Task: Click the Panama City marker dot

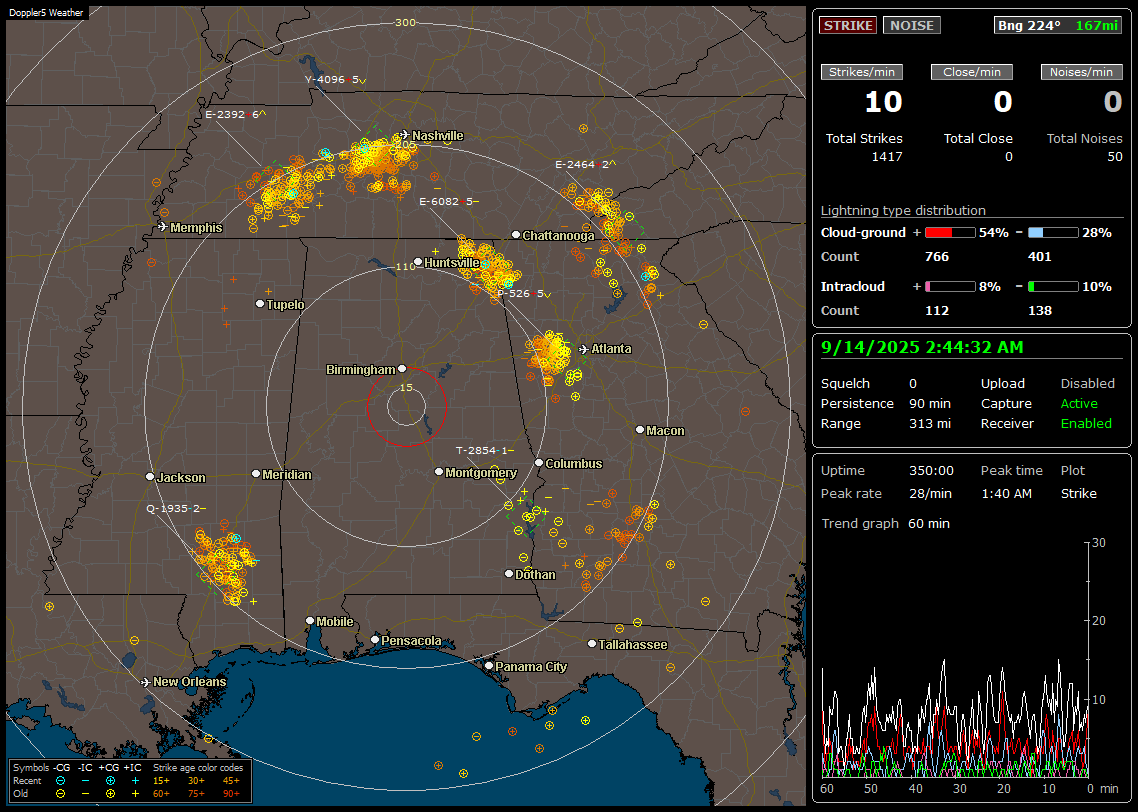Action: click(489, 665)
